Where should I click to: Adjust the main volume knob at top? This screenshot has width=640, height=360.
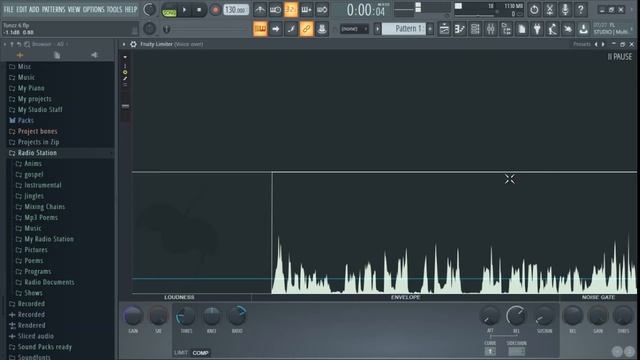tap(149, 9)
